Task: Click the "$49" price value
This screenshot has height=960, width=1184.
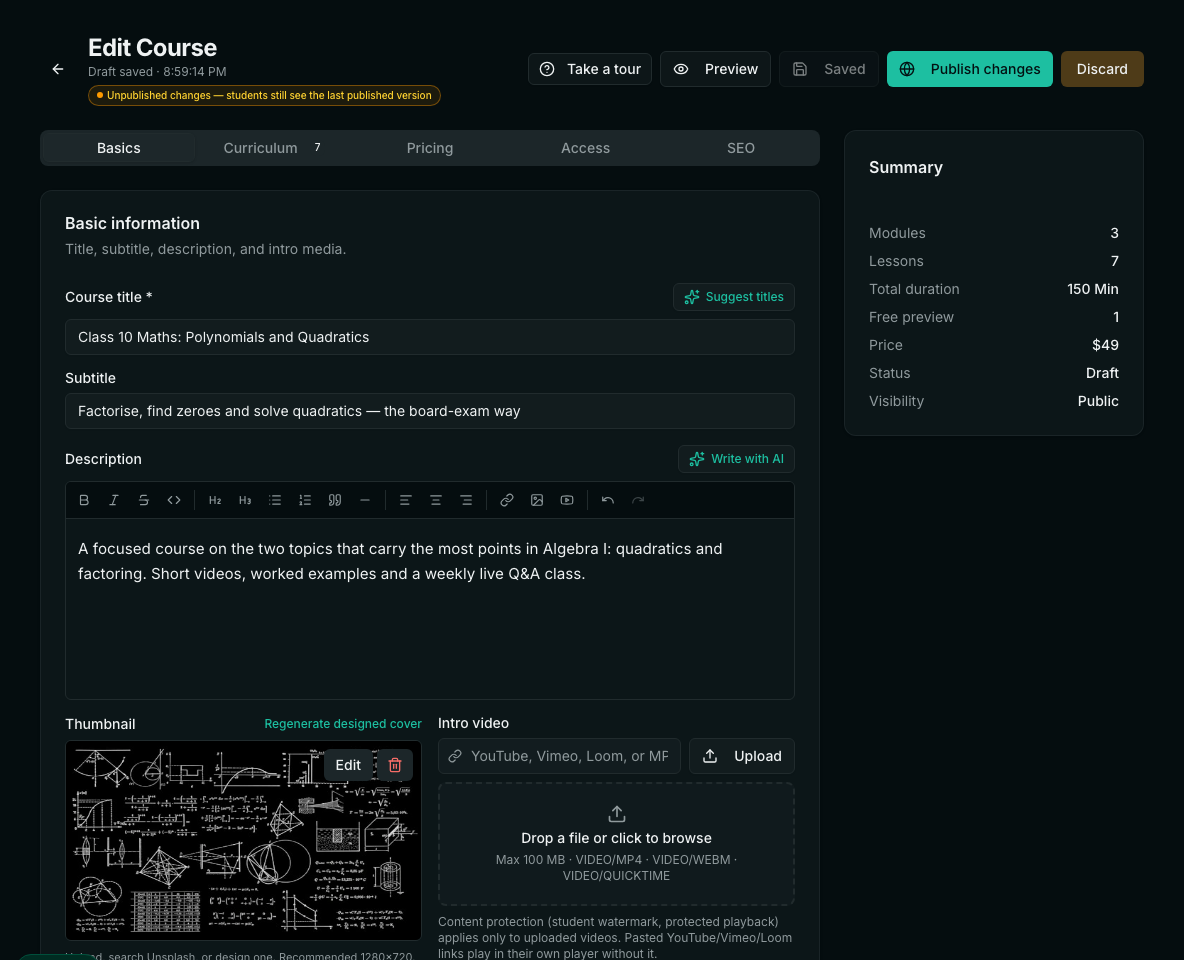Action: pyautogui.click(x=1105, y=345)
